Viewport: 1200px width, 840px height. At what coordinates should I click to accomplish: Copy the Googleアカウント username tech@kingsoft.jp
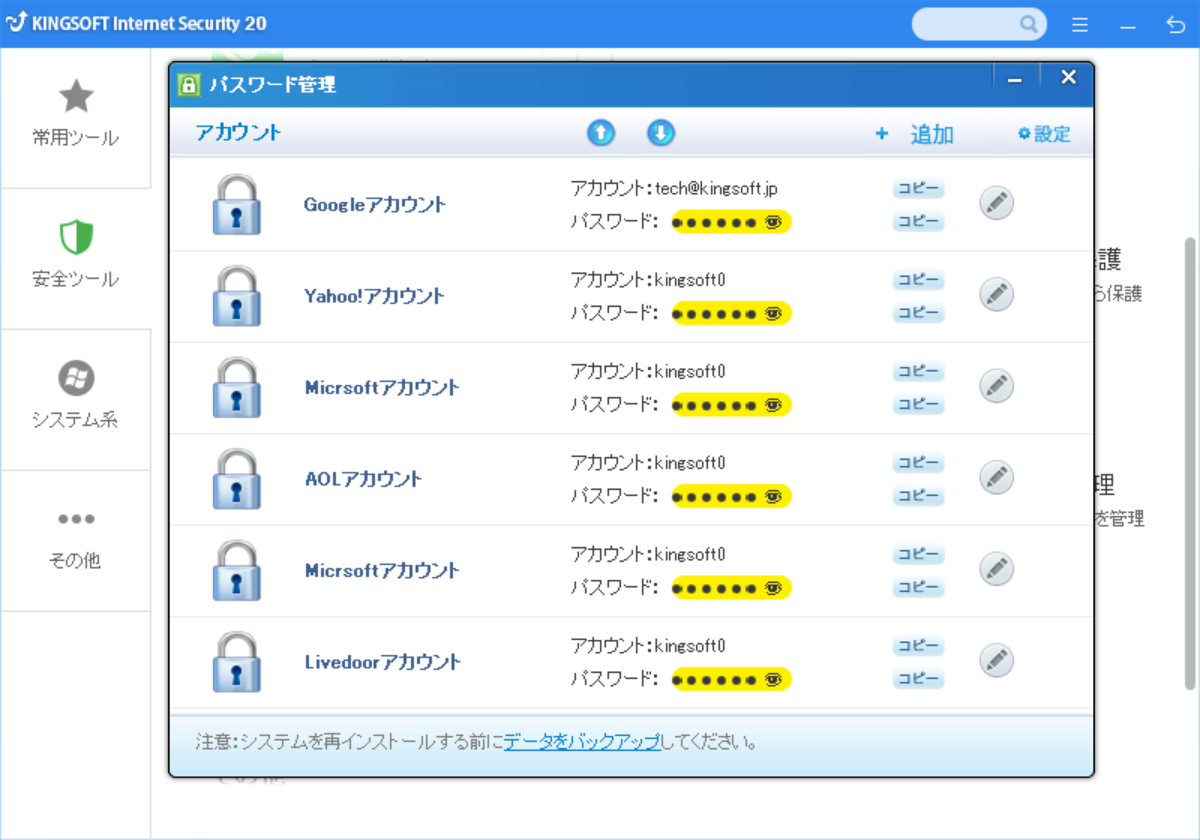pyautogui.click(x=918, y=189)
